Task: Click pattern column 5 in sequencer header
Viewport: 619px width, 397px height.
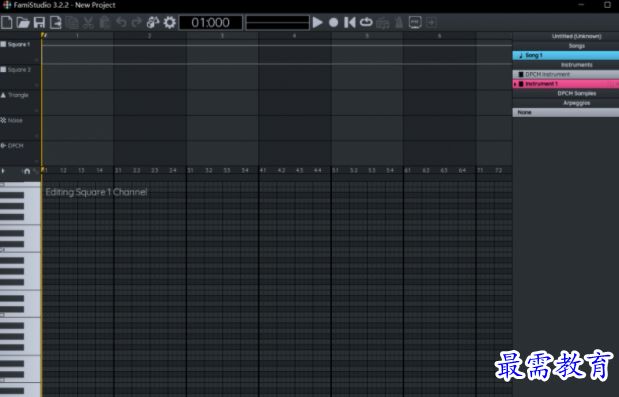Action: point(367,36)
